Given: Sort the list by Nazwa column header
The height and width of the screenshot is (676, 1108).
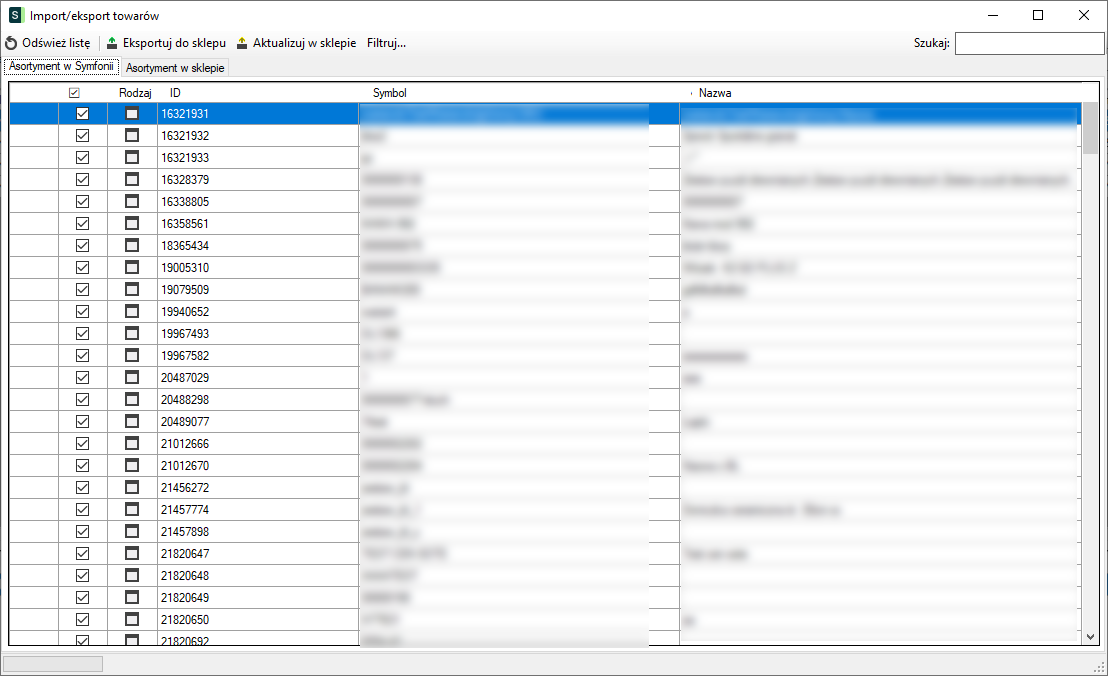Looking at the screenshot, I should coord(715,92).
